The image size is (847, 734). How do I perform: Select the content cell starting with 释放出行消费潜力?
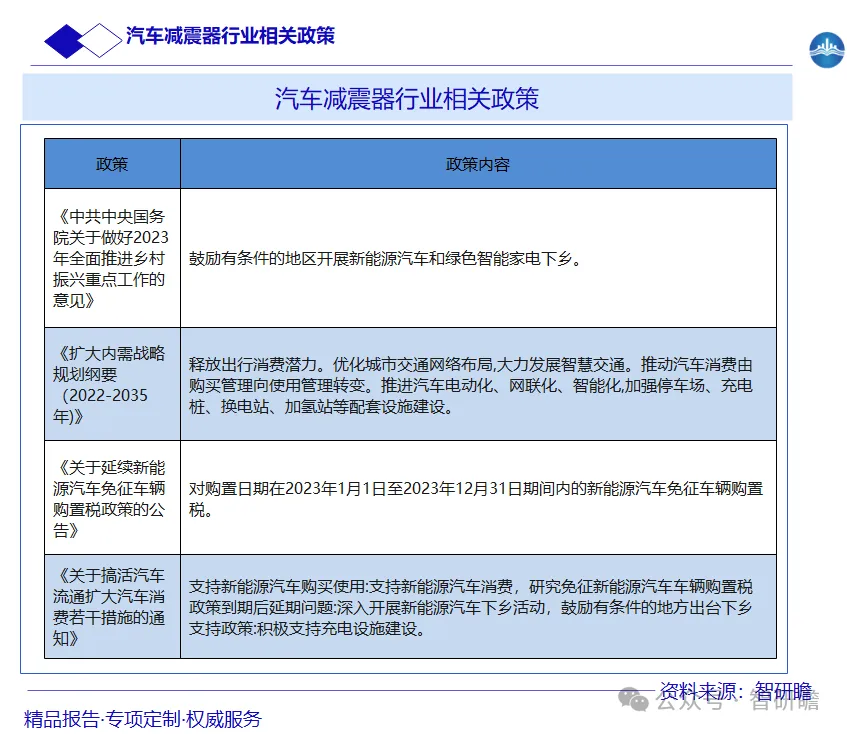pos(478,385)
